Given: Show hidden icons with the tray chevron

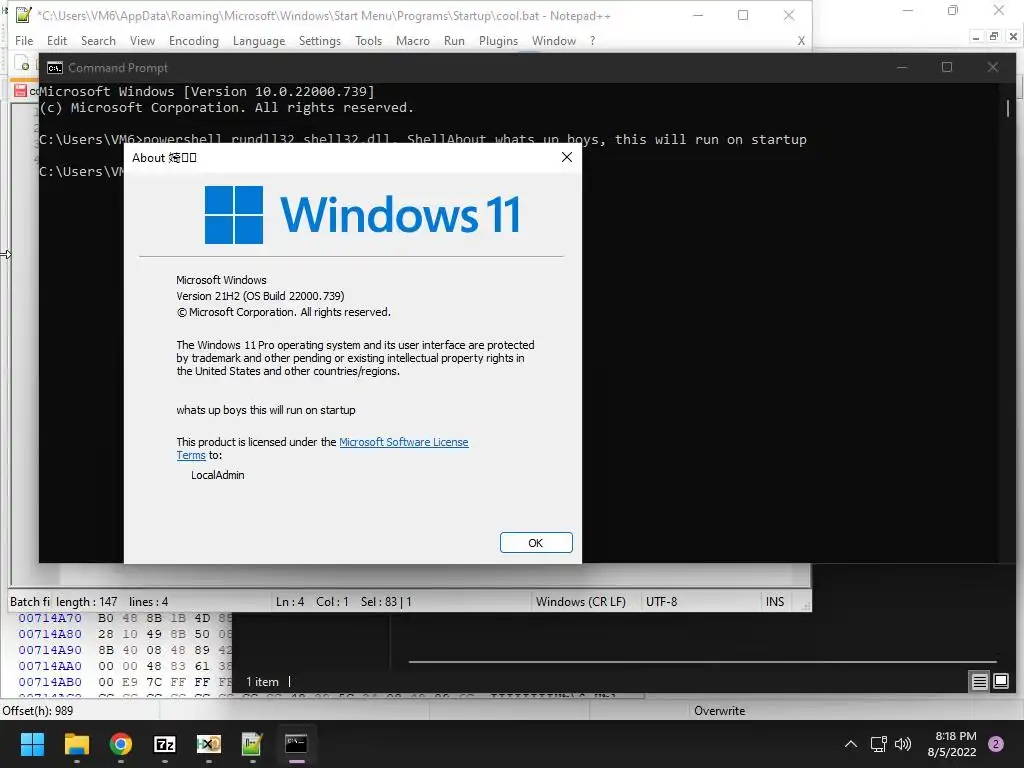Looking at the screenshot, I should pos(851,744).
